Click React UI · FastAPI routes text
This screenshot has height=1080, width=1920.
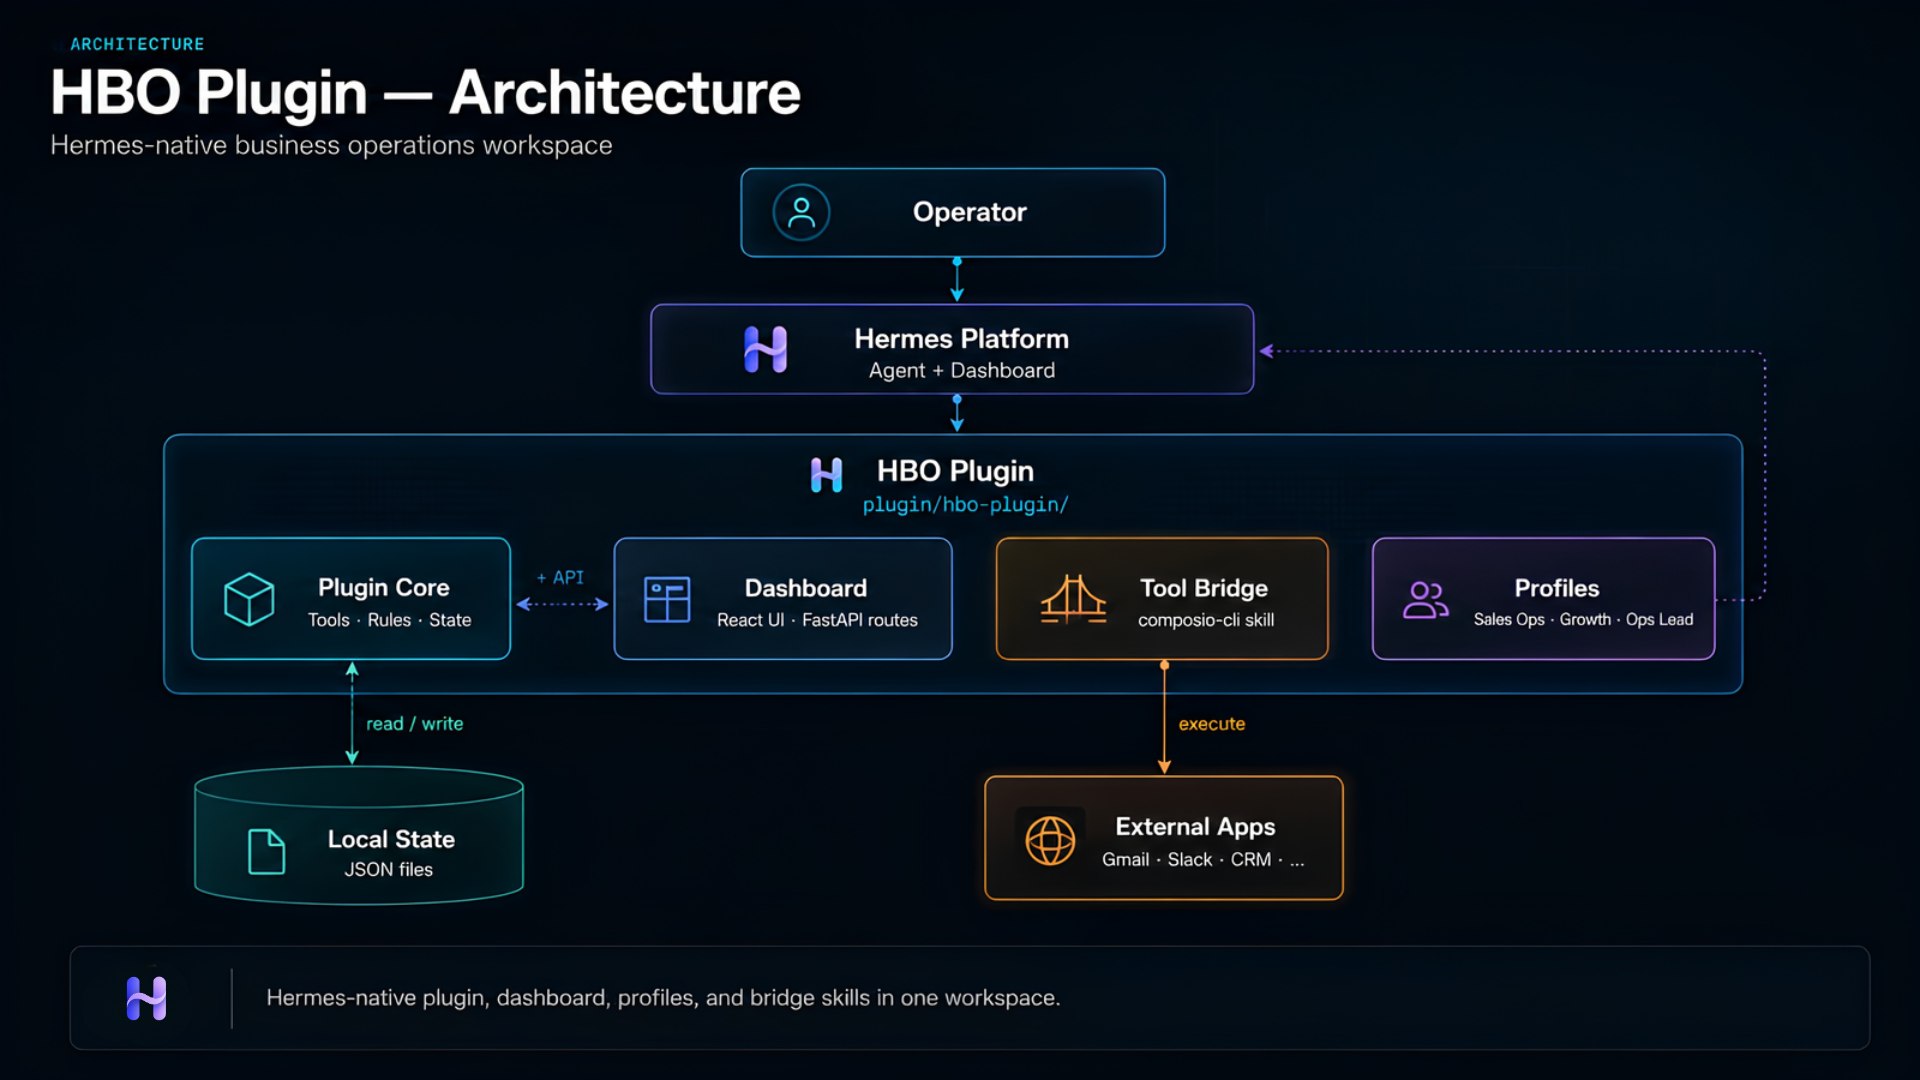(x=817, y=620)
